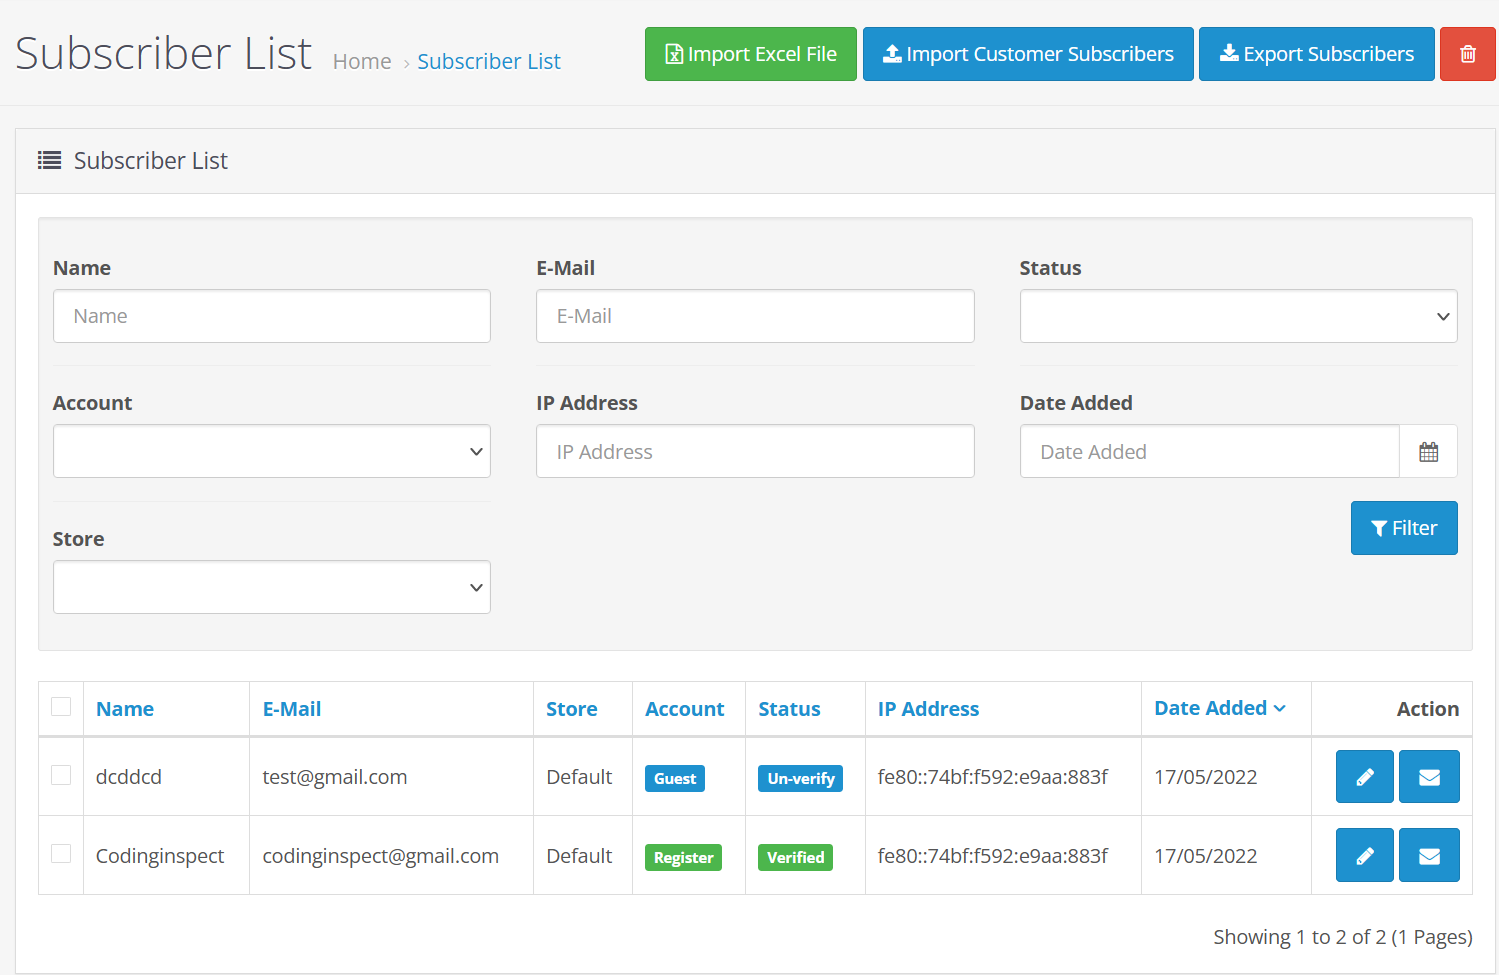
Task: Go to Home breadcrumb link
Action: [x=362, y=62]
